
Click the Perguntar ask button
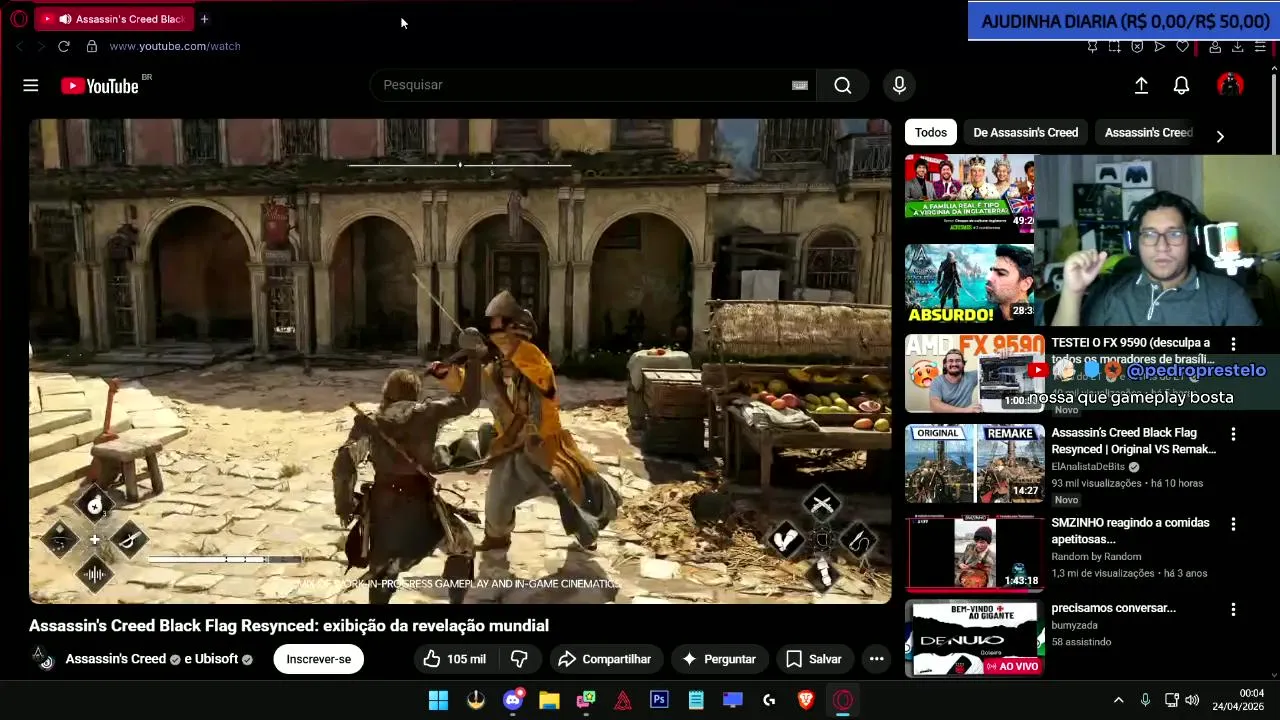(x=719, y=659)
